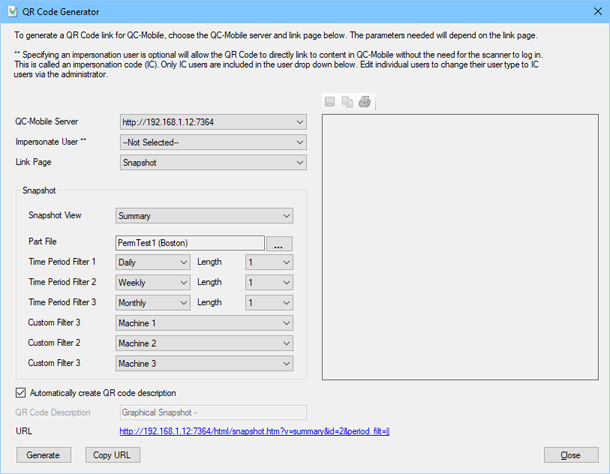Close the QR Code Generator window
610x474 pixels.
pos(598,12)
